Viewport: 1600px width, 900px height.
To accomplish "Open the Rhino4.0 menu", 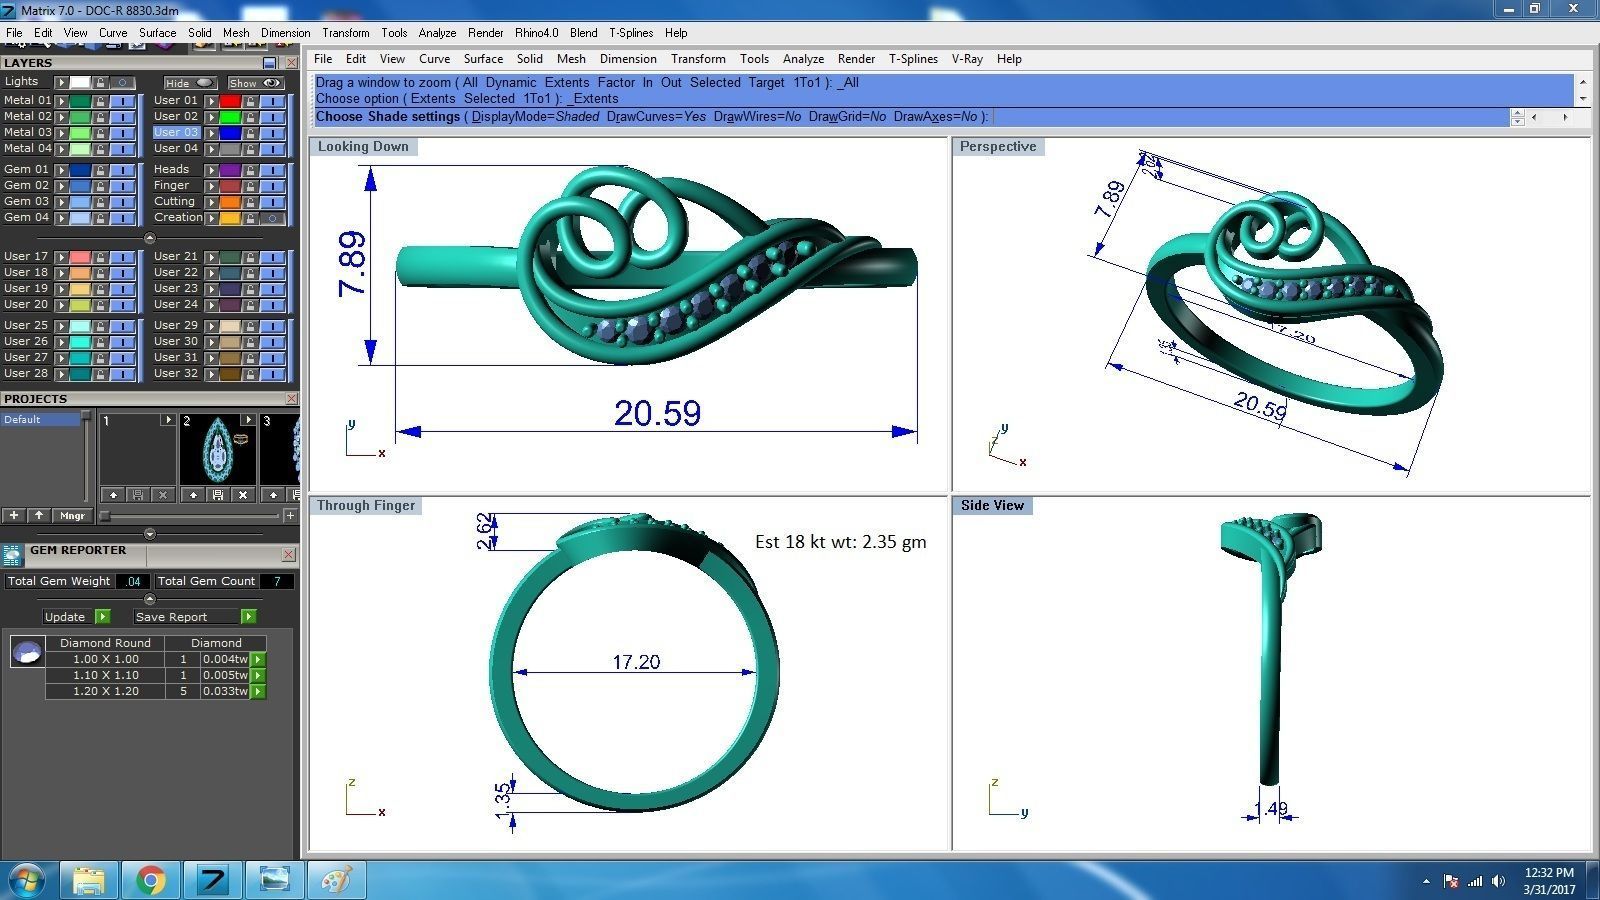I will 537,33.
